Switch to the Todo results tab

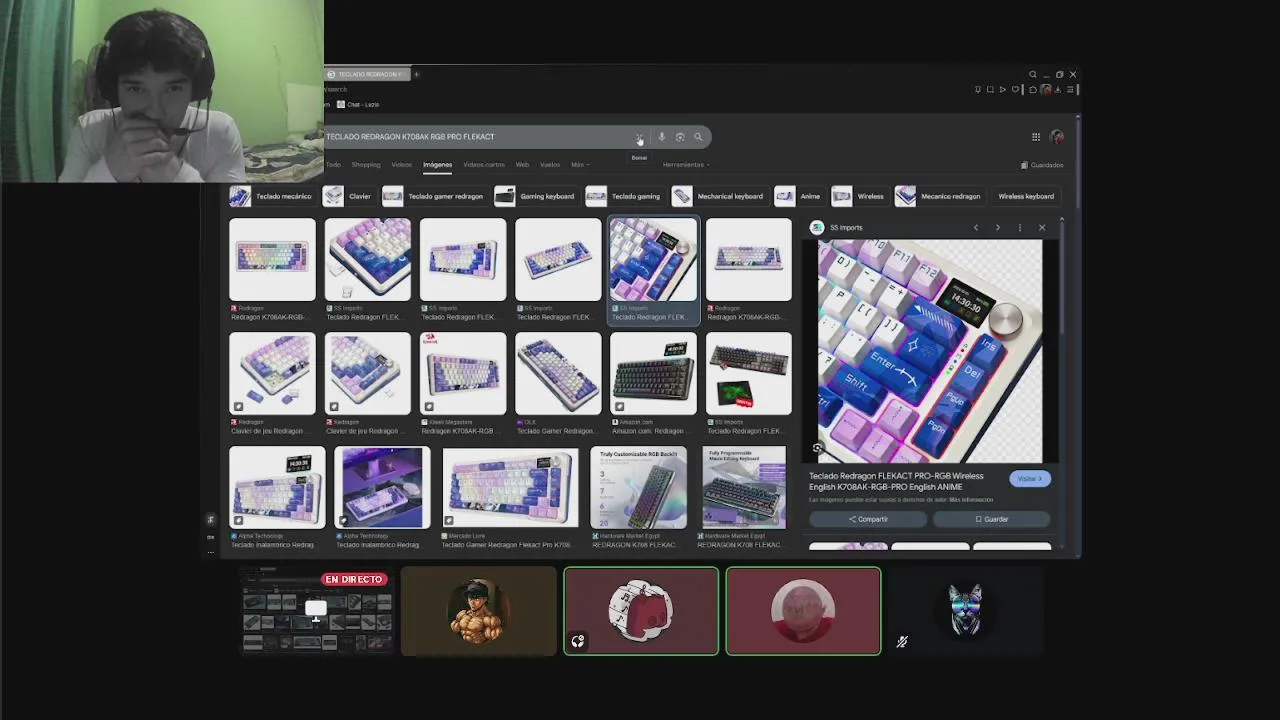tap(333, 165)
